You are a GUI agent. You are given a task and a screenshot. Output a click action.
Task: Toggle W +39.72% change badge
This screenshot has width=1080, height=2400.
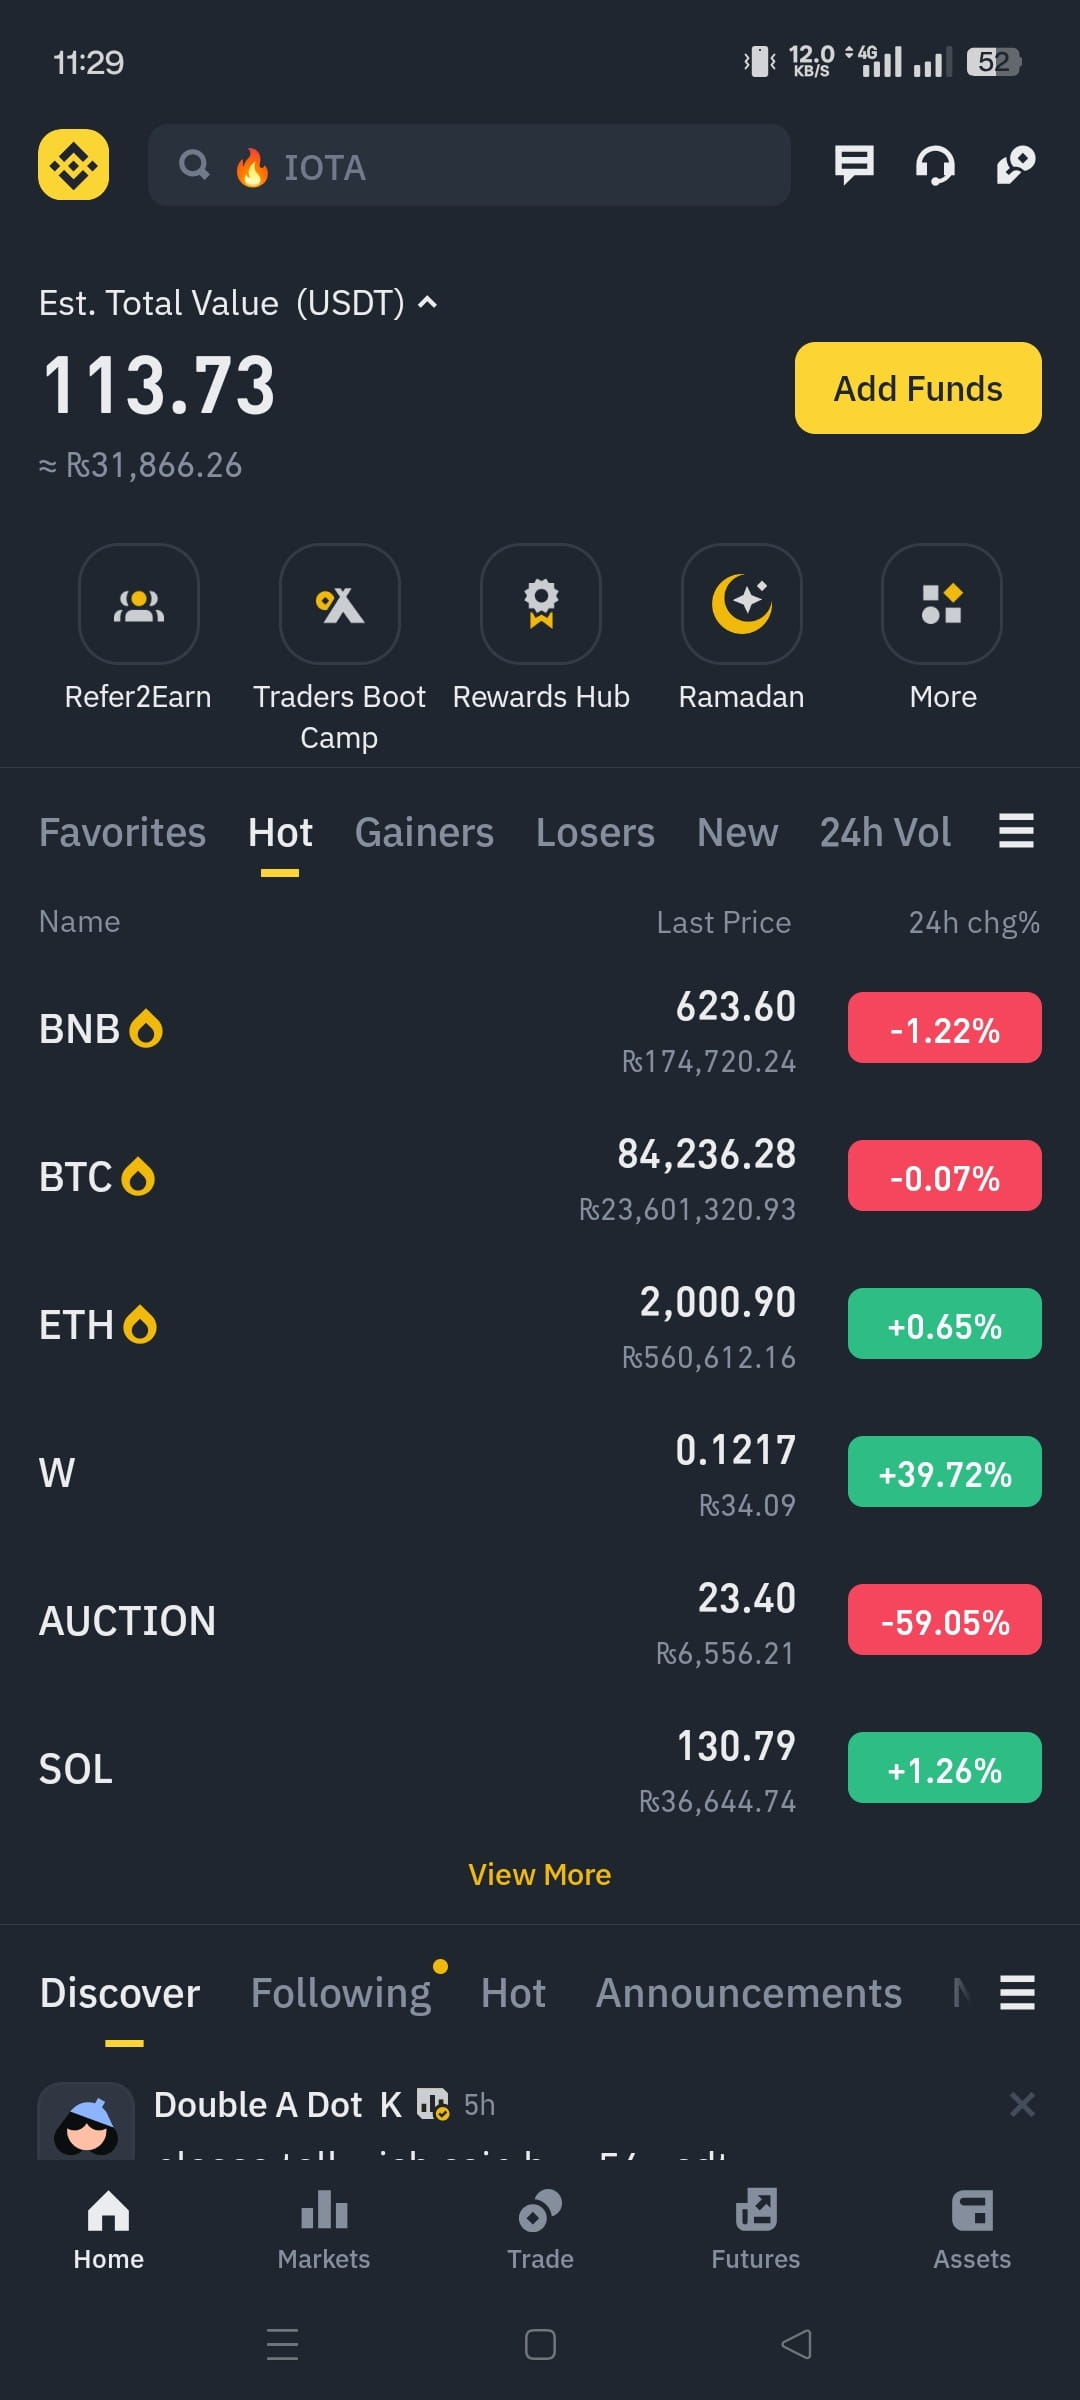pos(945,1472)
